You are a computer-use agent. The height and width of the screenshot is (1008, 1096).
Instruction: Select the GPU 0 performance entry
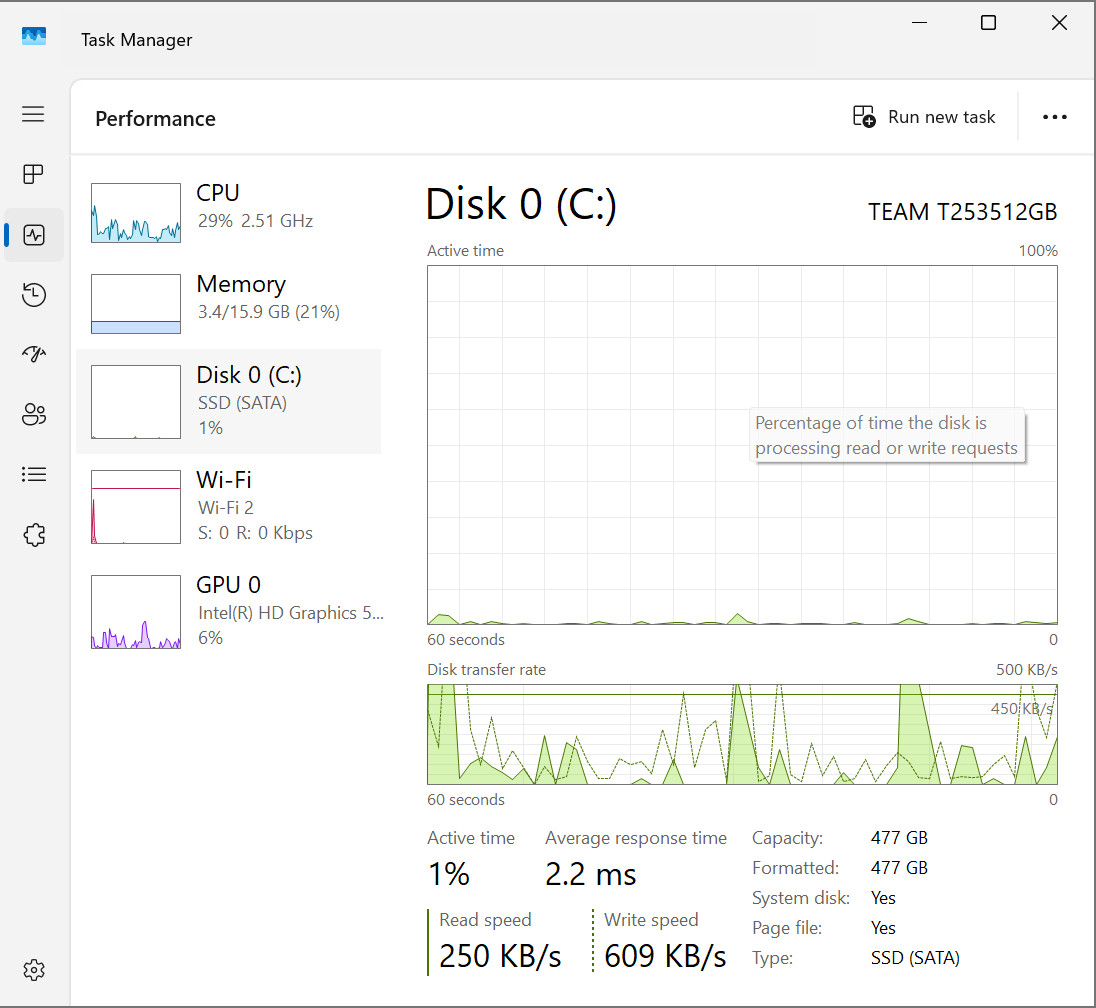[x=229, y=611]
